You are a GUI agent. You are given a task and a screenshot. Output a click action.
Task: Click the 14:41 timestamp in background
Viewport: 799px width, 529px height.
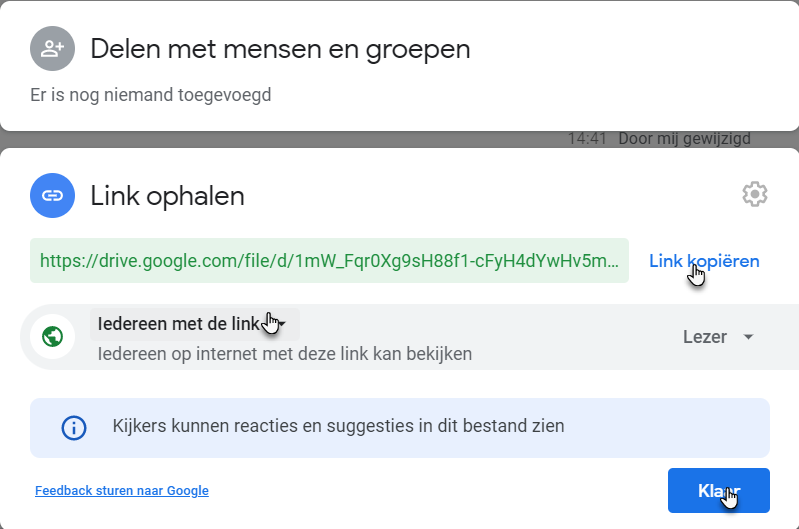[x=587, y=139]
